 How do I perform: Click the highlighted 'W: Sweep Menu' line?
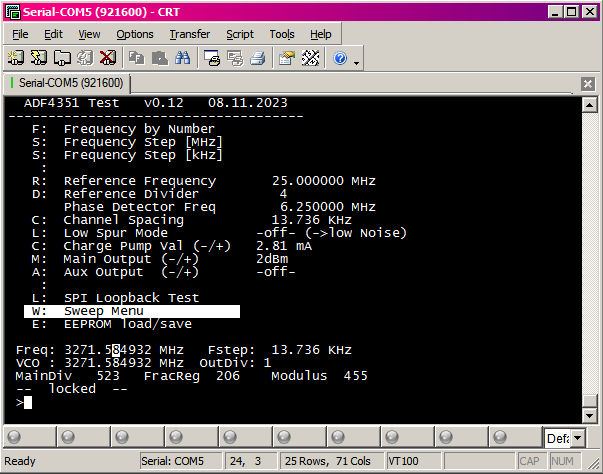point(132,311)
